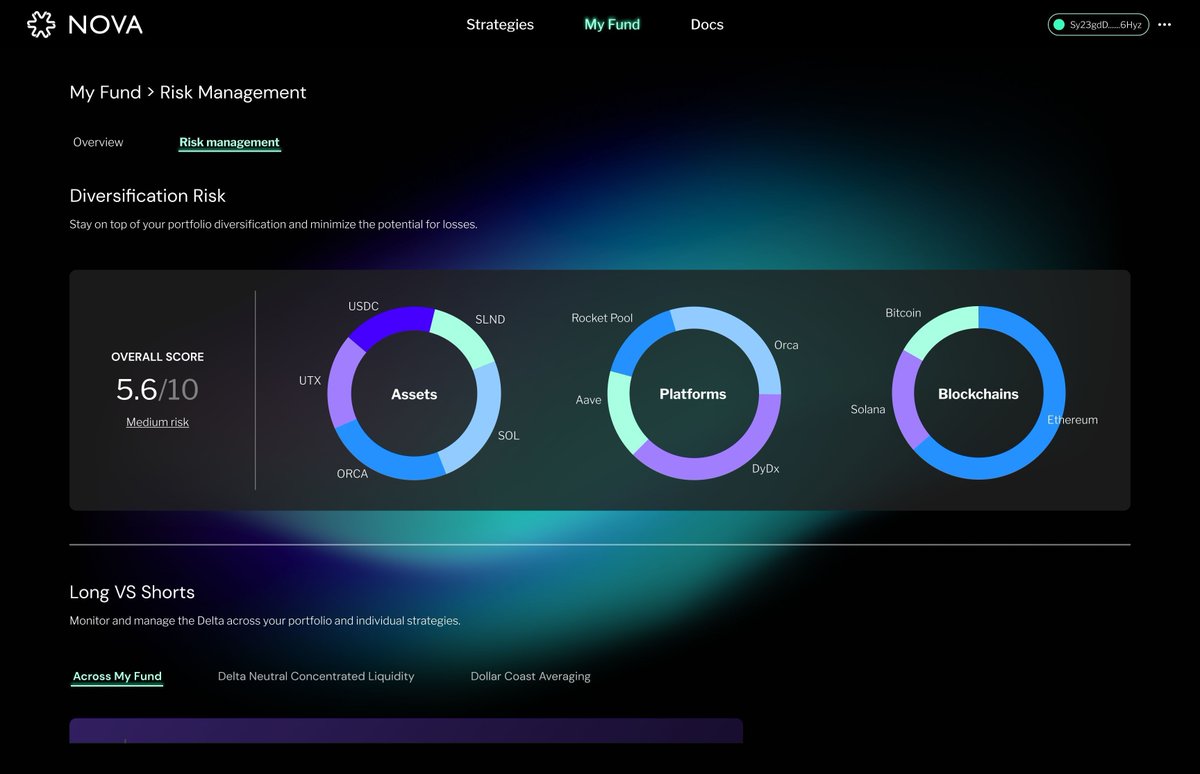Screen dimensions: 1200x774
Task: Open the Docs nav item
Action: point(707,25)
